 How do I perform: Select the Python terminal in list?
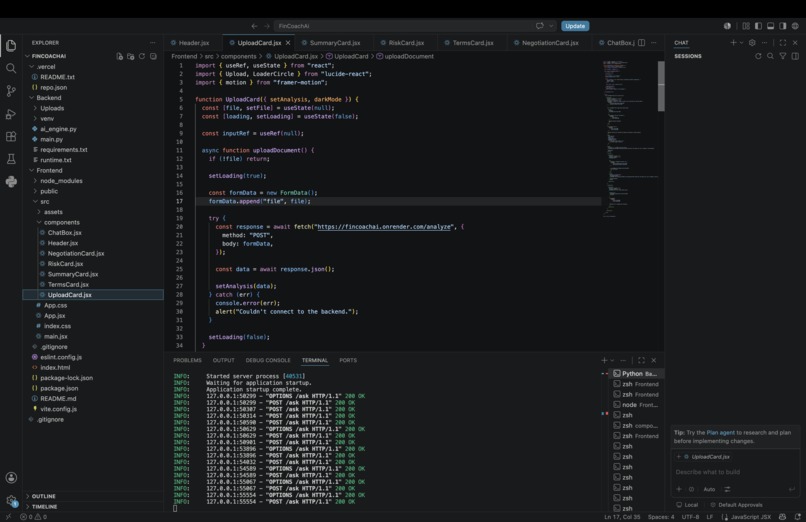pyautogui.click(x=637, y=374)
